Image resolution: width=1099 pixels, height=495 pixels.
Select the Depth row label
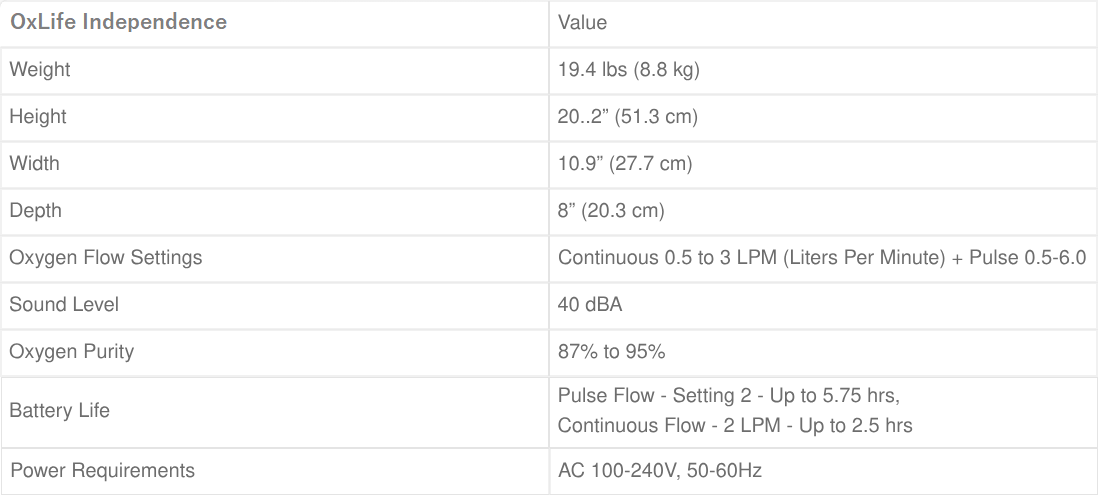(35, 210)
